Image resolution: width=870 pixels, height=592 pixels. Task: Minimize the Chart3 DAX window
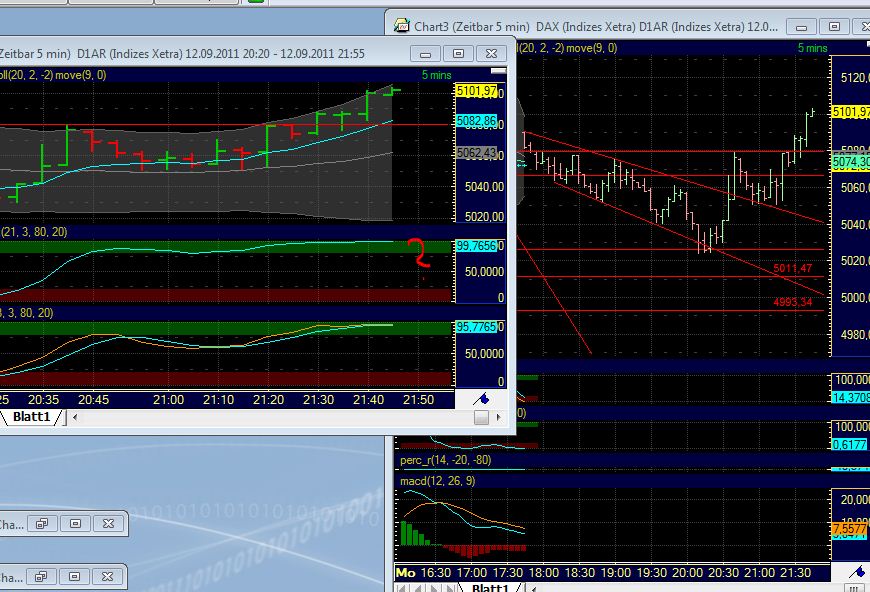pyautogui.click(x=801, y=27)
